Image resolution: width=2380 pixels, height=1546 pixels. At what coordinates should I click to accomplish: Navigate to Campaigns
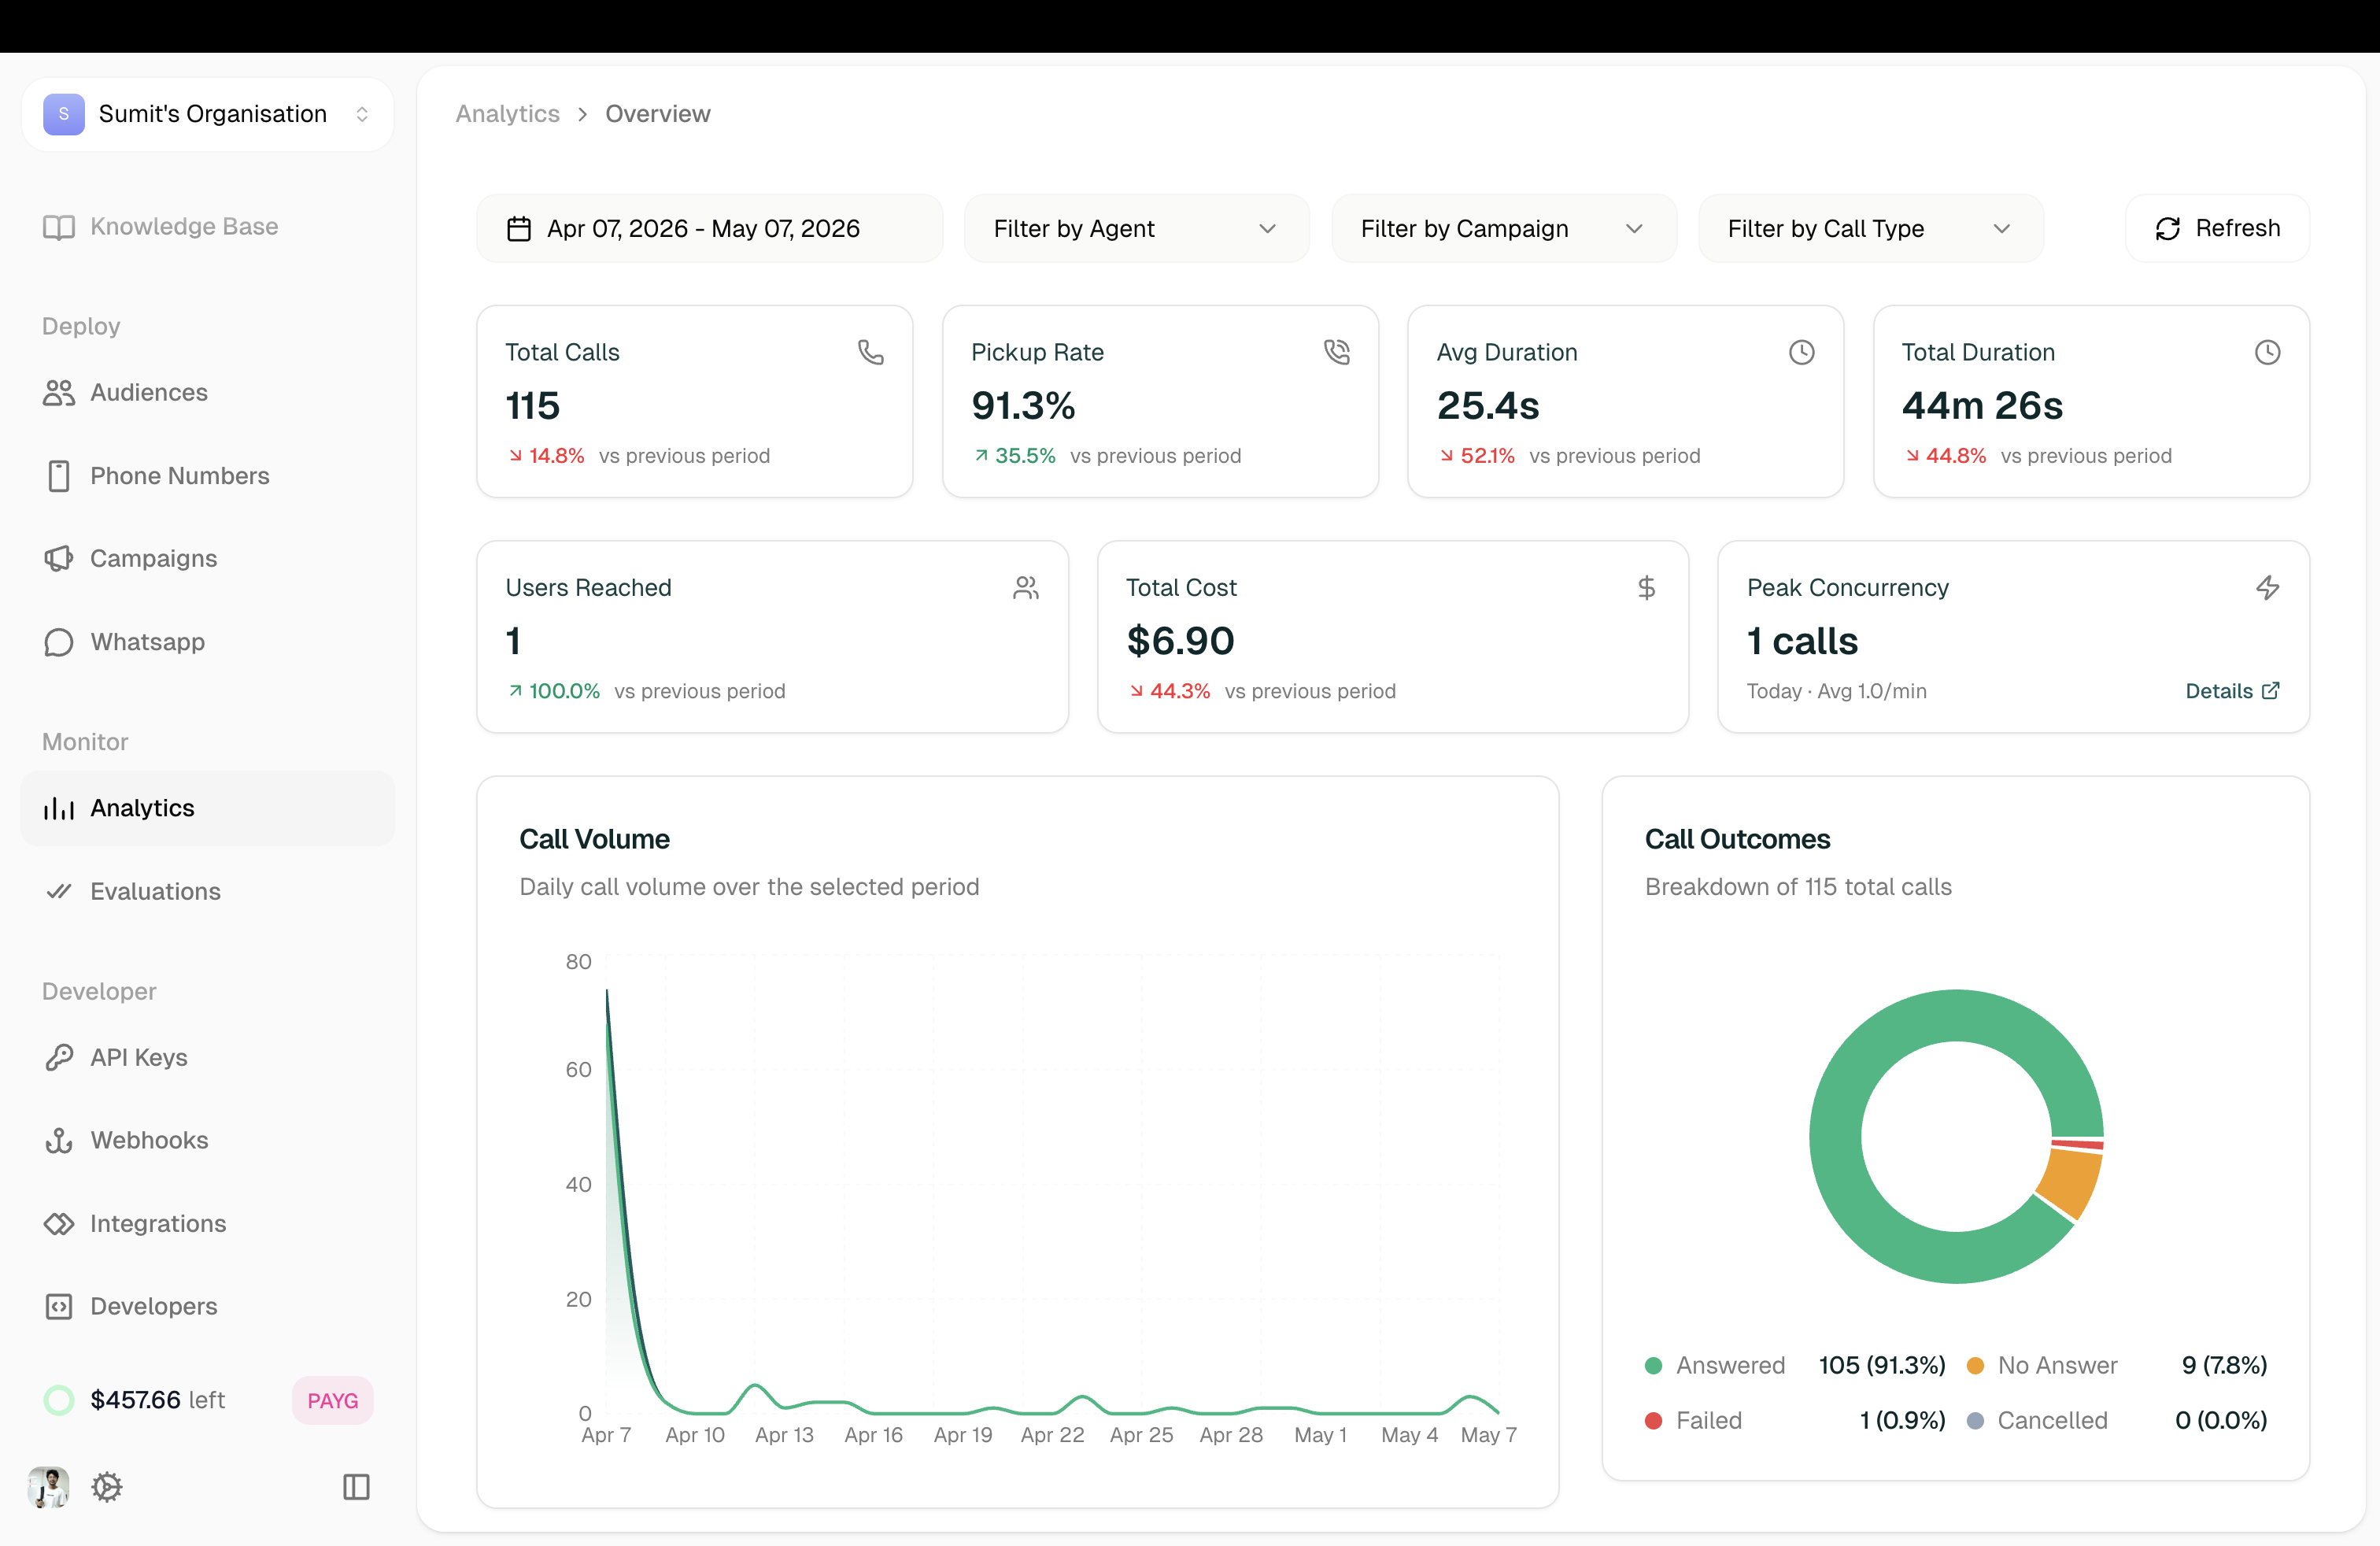click(207, 558)
